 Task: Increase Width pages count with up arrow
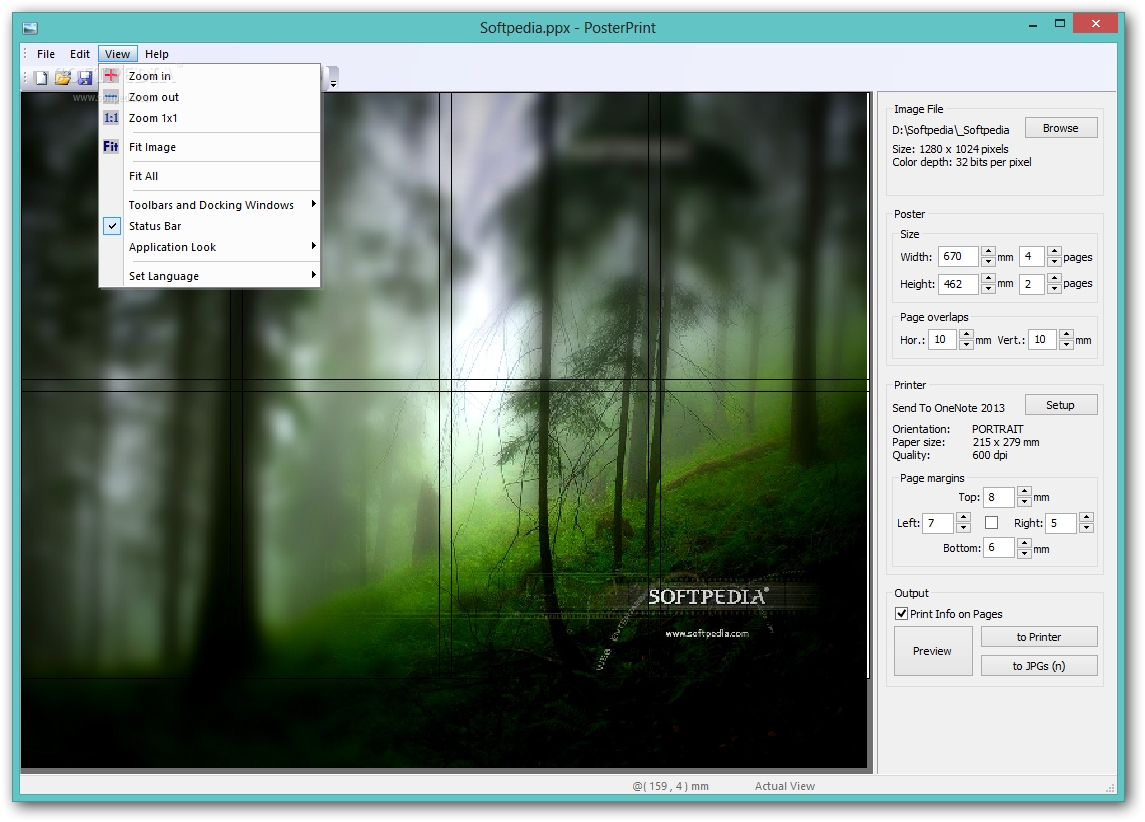(1054, 252)
